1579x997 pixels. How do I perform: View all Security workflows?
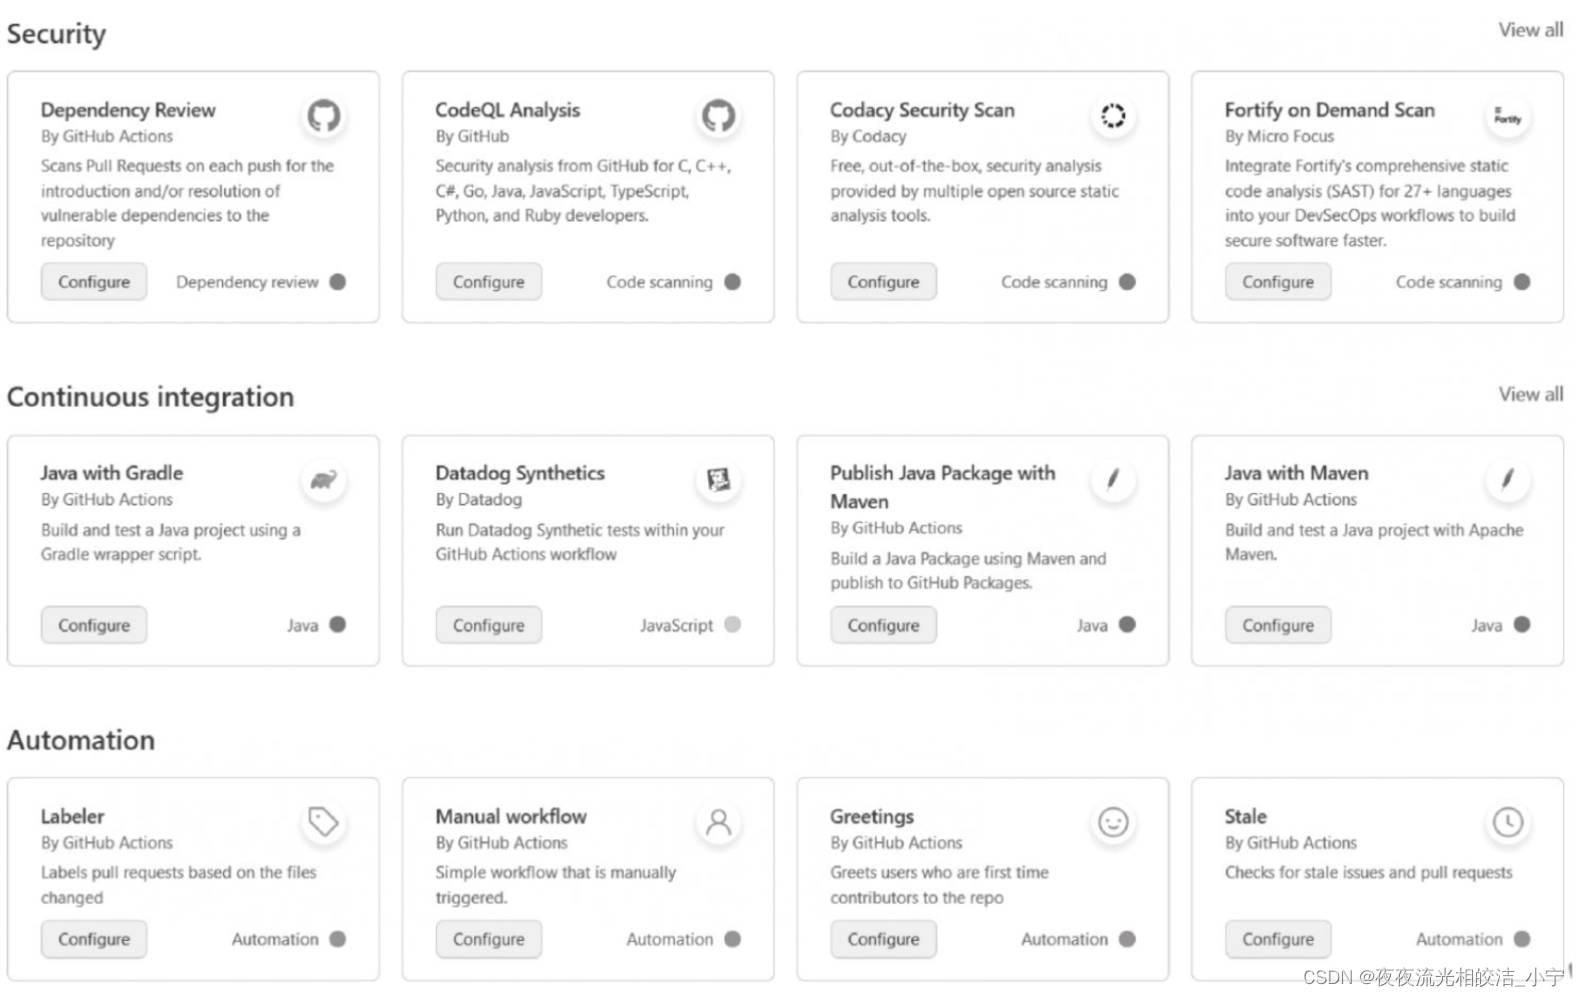1530,30
